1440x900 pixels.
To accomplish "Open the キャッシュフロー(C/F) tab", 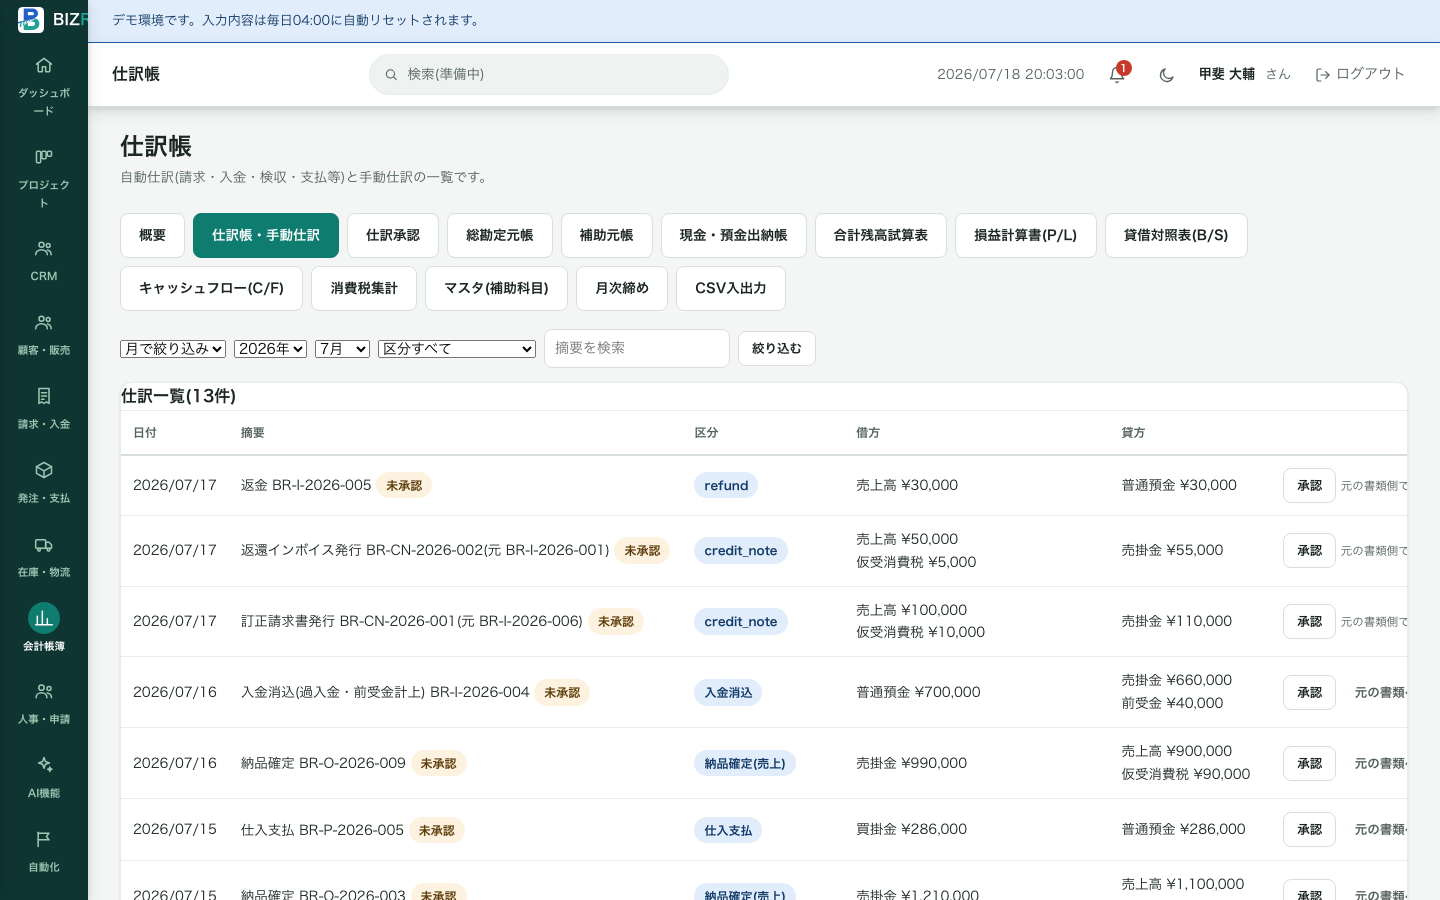I will tap(211, 288).
